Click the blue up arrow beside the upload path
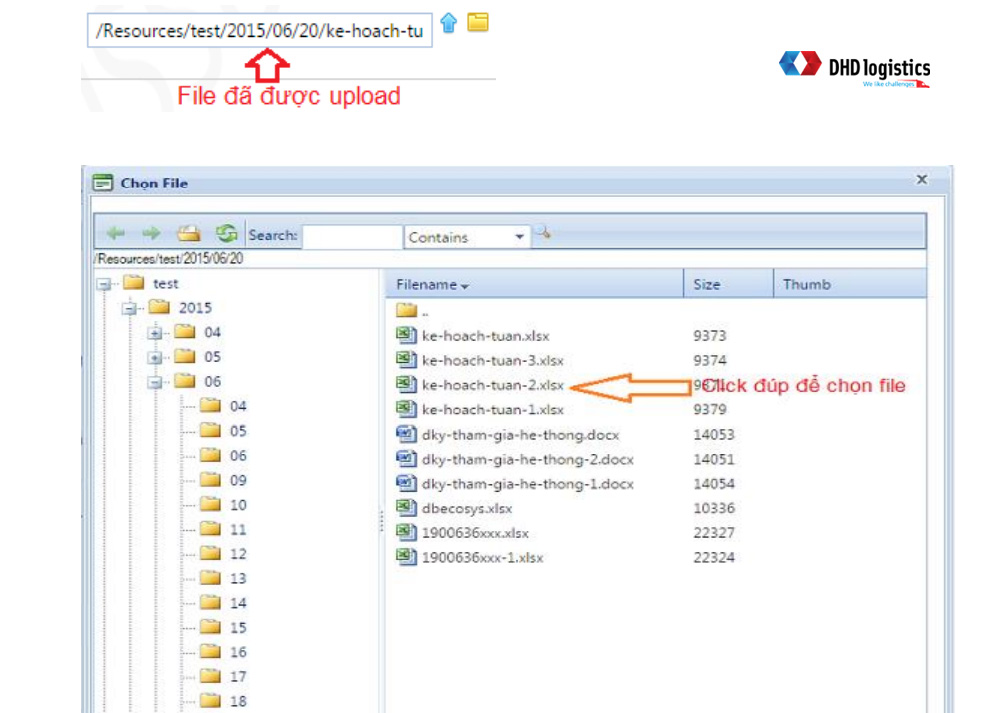The image size is (994, 713). tap(448, 23)
